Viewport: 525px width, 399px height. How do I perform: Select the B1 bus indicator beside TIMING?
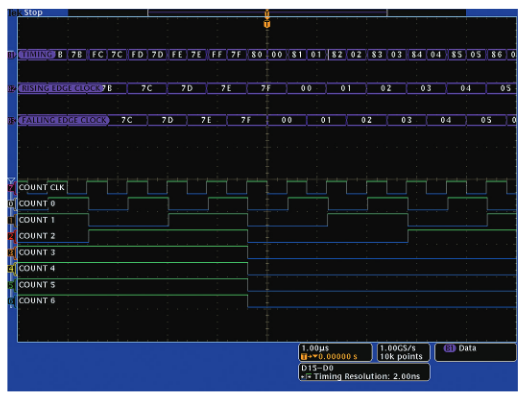point(12,55)
